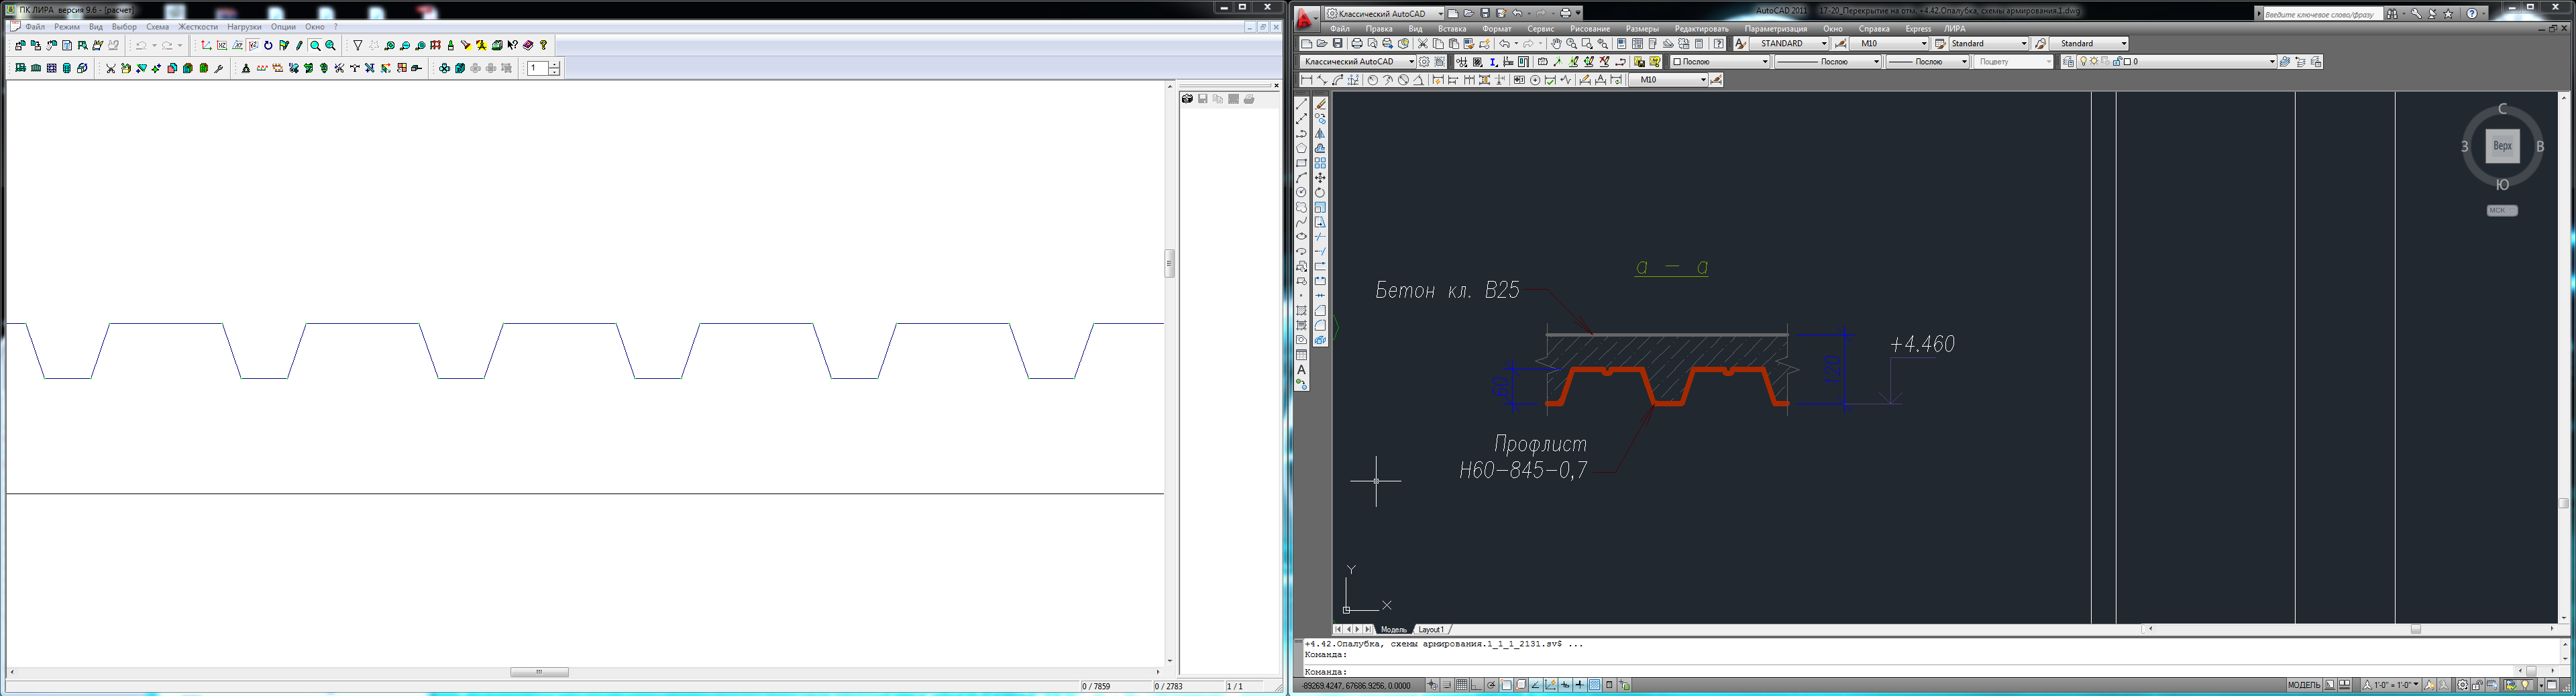The width and height of the screenshot is (2576, 696).
Task: Click the aligned dimension icon in AutoCAD
Action: pyautogui.click(x=1323, y=80)
